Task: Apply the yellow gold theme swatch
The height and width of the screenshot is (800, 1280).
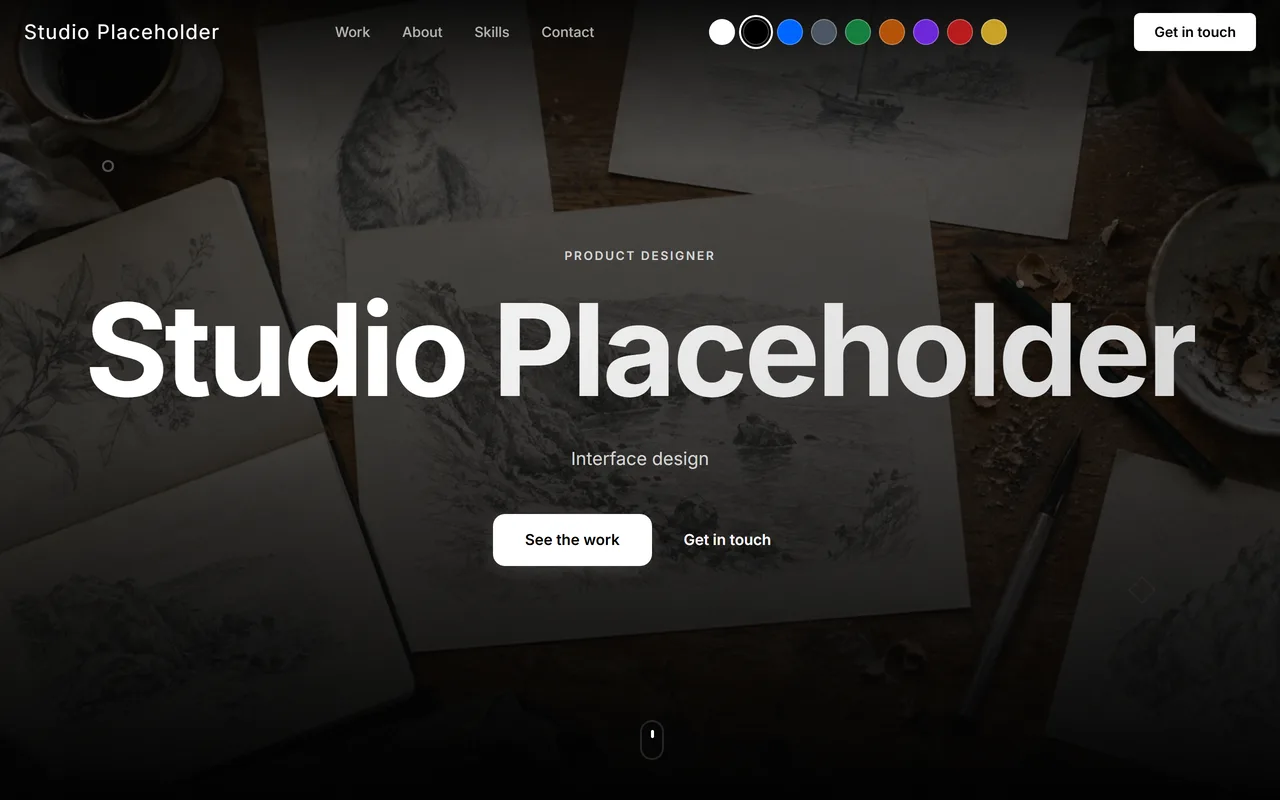Action: click(x=994, y=32)
